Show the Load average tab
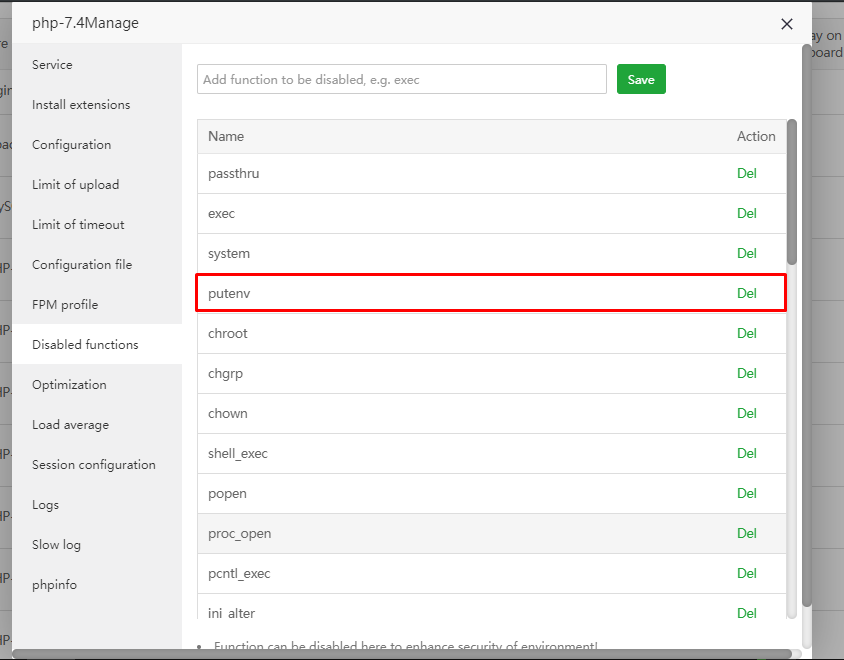The height and width of the screenshot is (660, 844). 70,425
